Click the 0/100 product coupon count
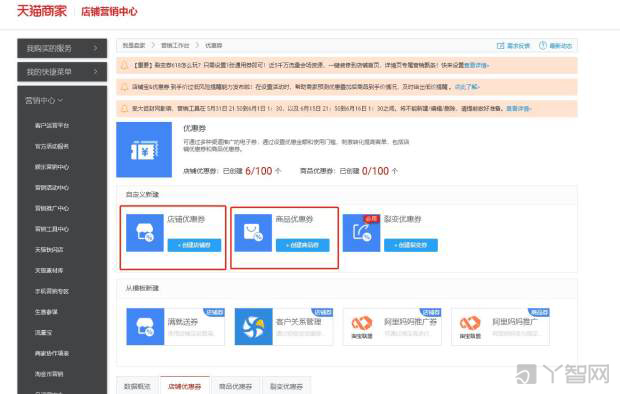This screenshot has height=394, width=620. click(375, 171)
